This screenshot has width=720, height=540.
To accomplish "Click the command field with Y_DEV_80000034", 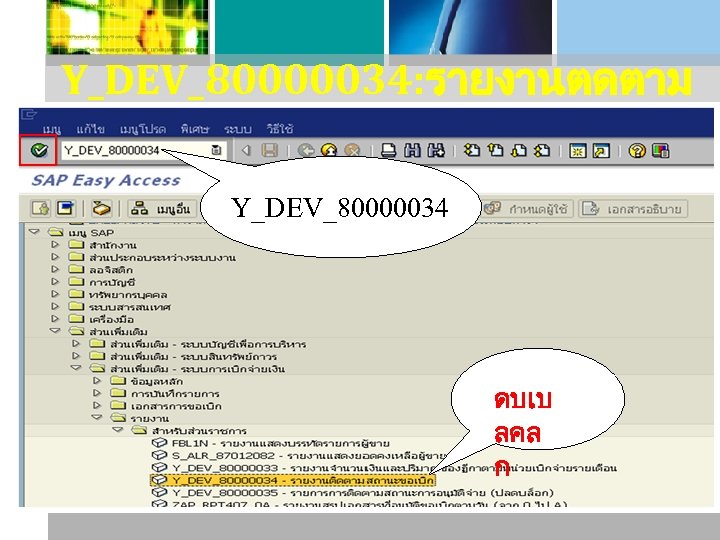I will coord(144,150).
